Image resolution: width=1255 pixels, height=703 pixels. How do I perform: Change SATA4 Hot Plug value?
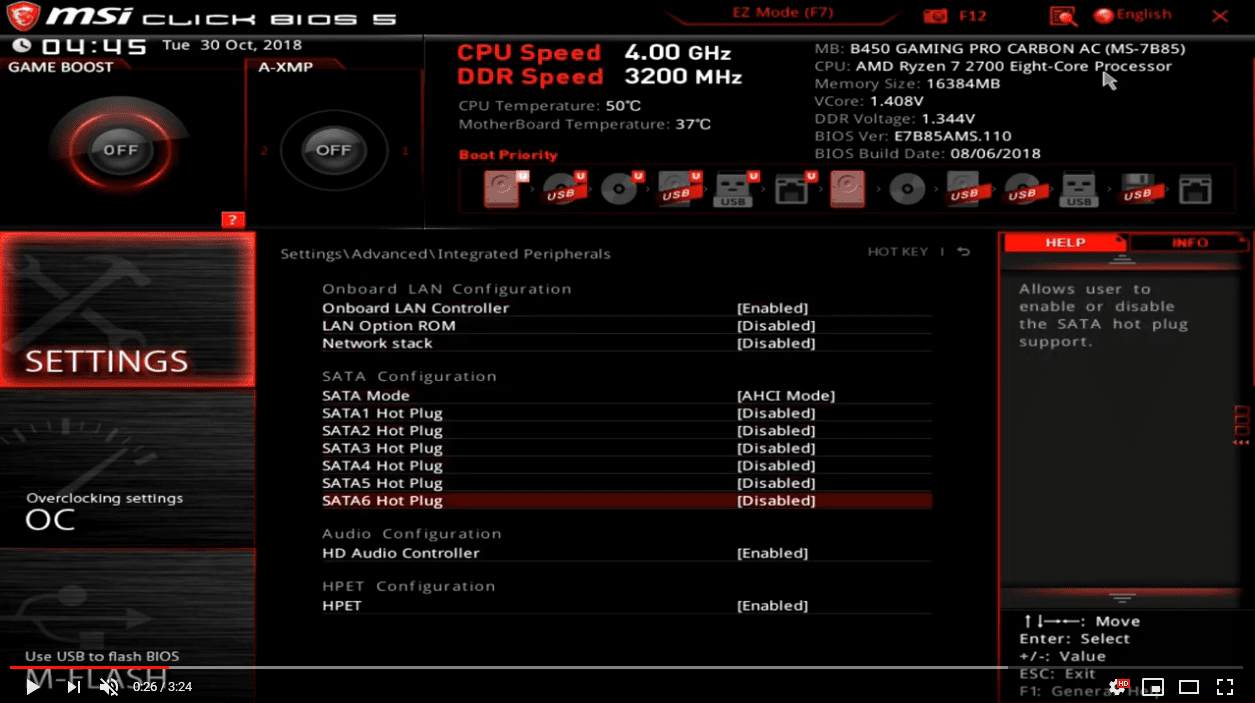(776, 465)
